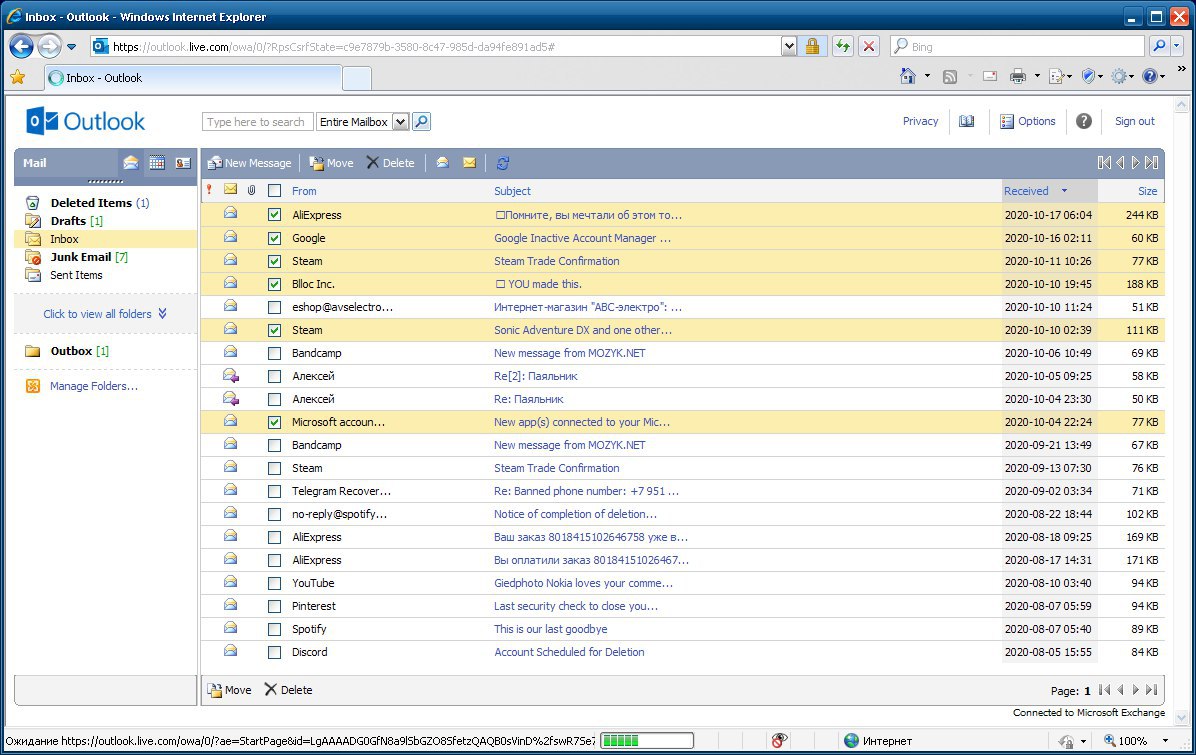Go to previous page arrow in bottom pager
Image resolution: width=1196 pixels, height=755 pixels.
pyautogui.click(x=1120, y=690)
